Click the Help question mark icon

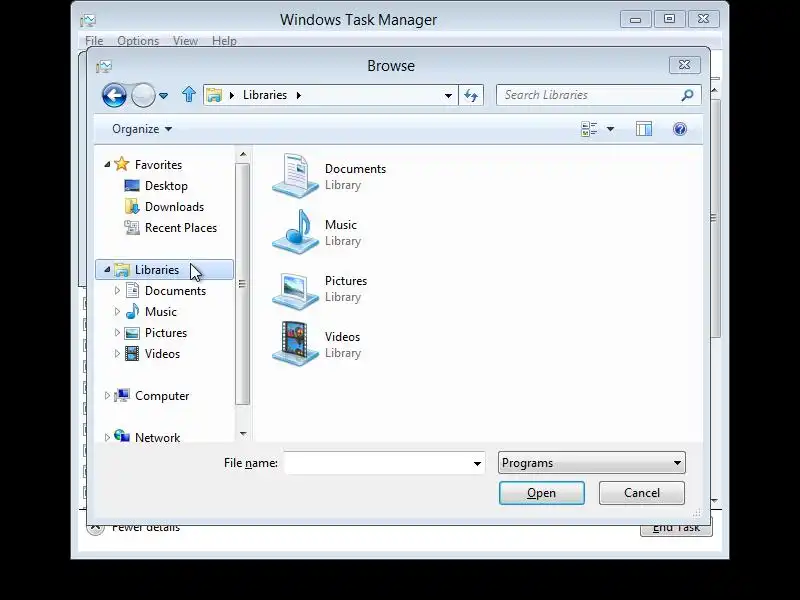[x=680, y=129]
